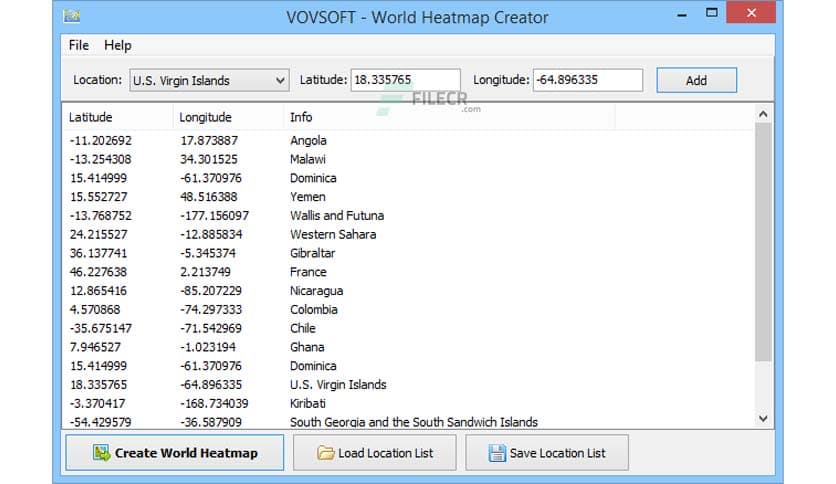Select the Gibraltar row

[408, 253]
